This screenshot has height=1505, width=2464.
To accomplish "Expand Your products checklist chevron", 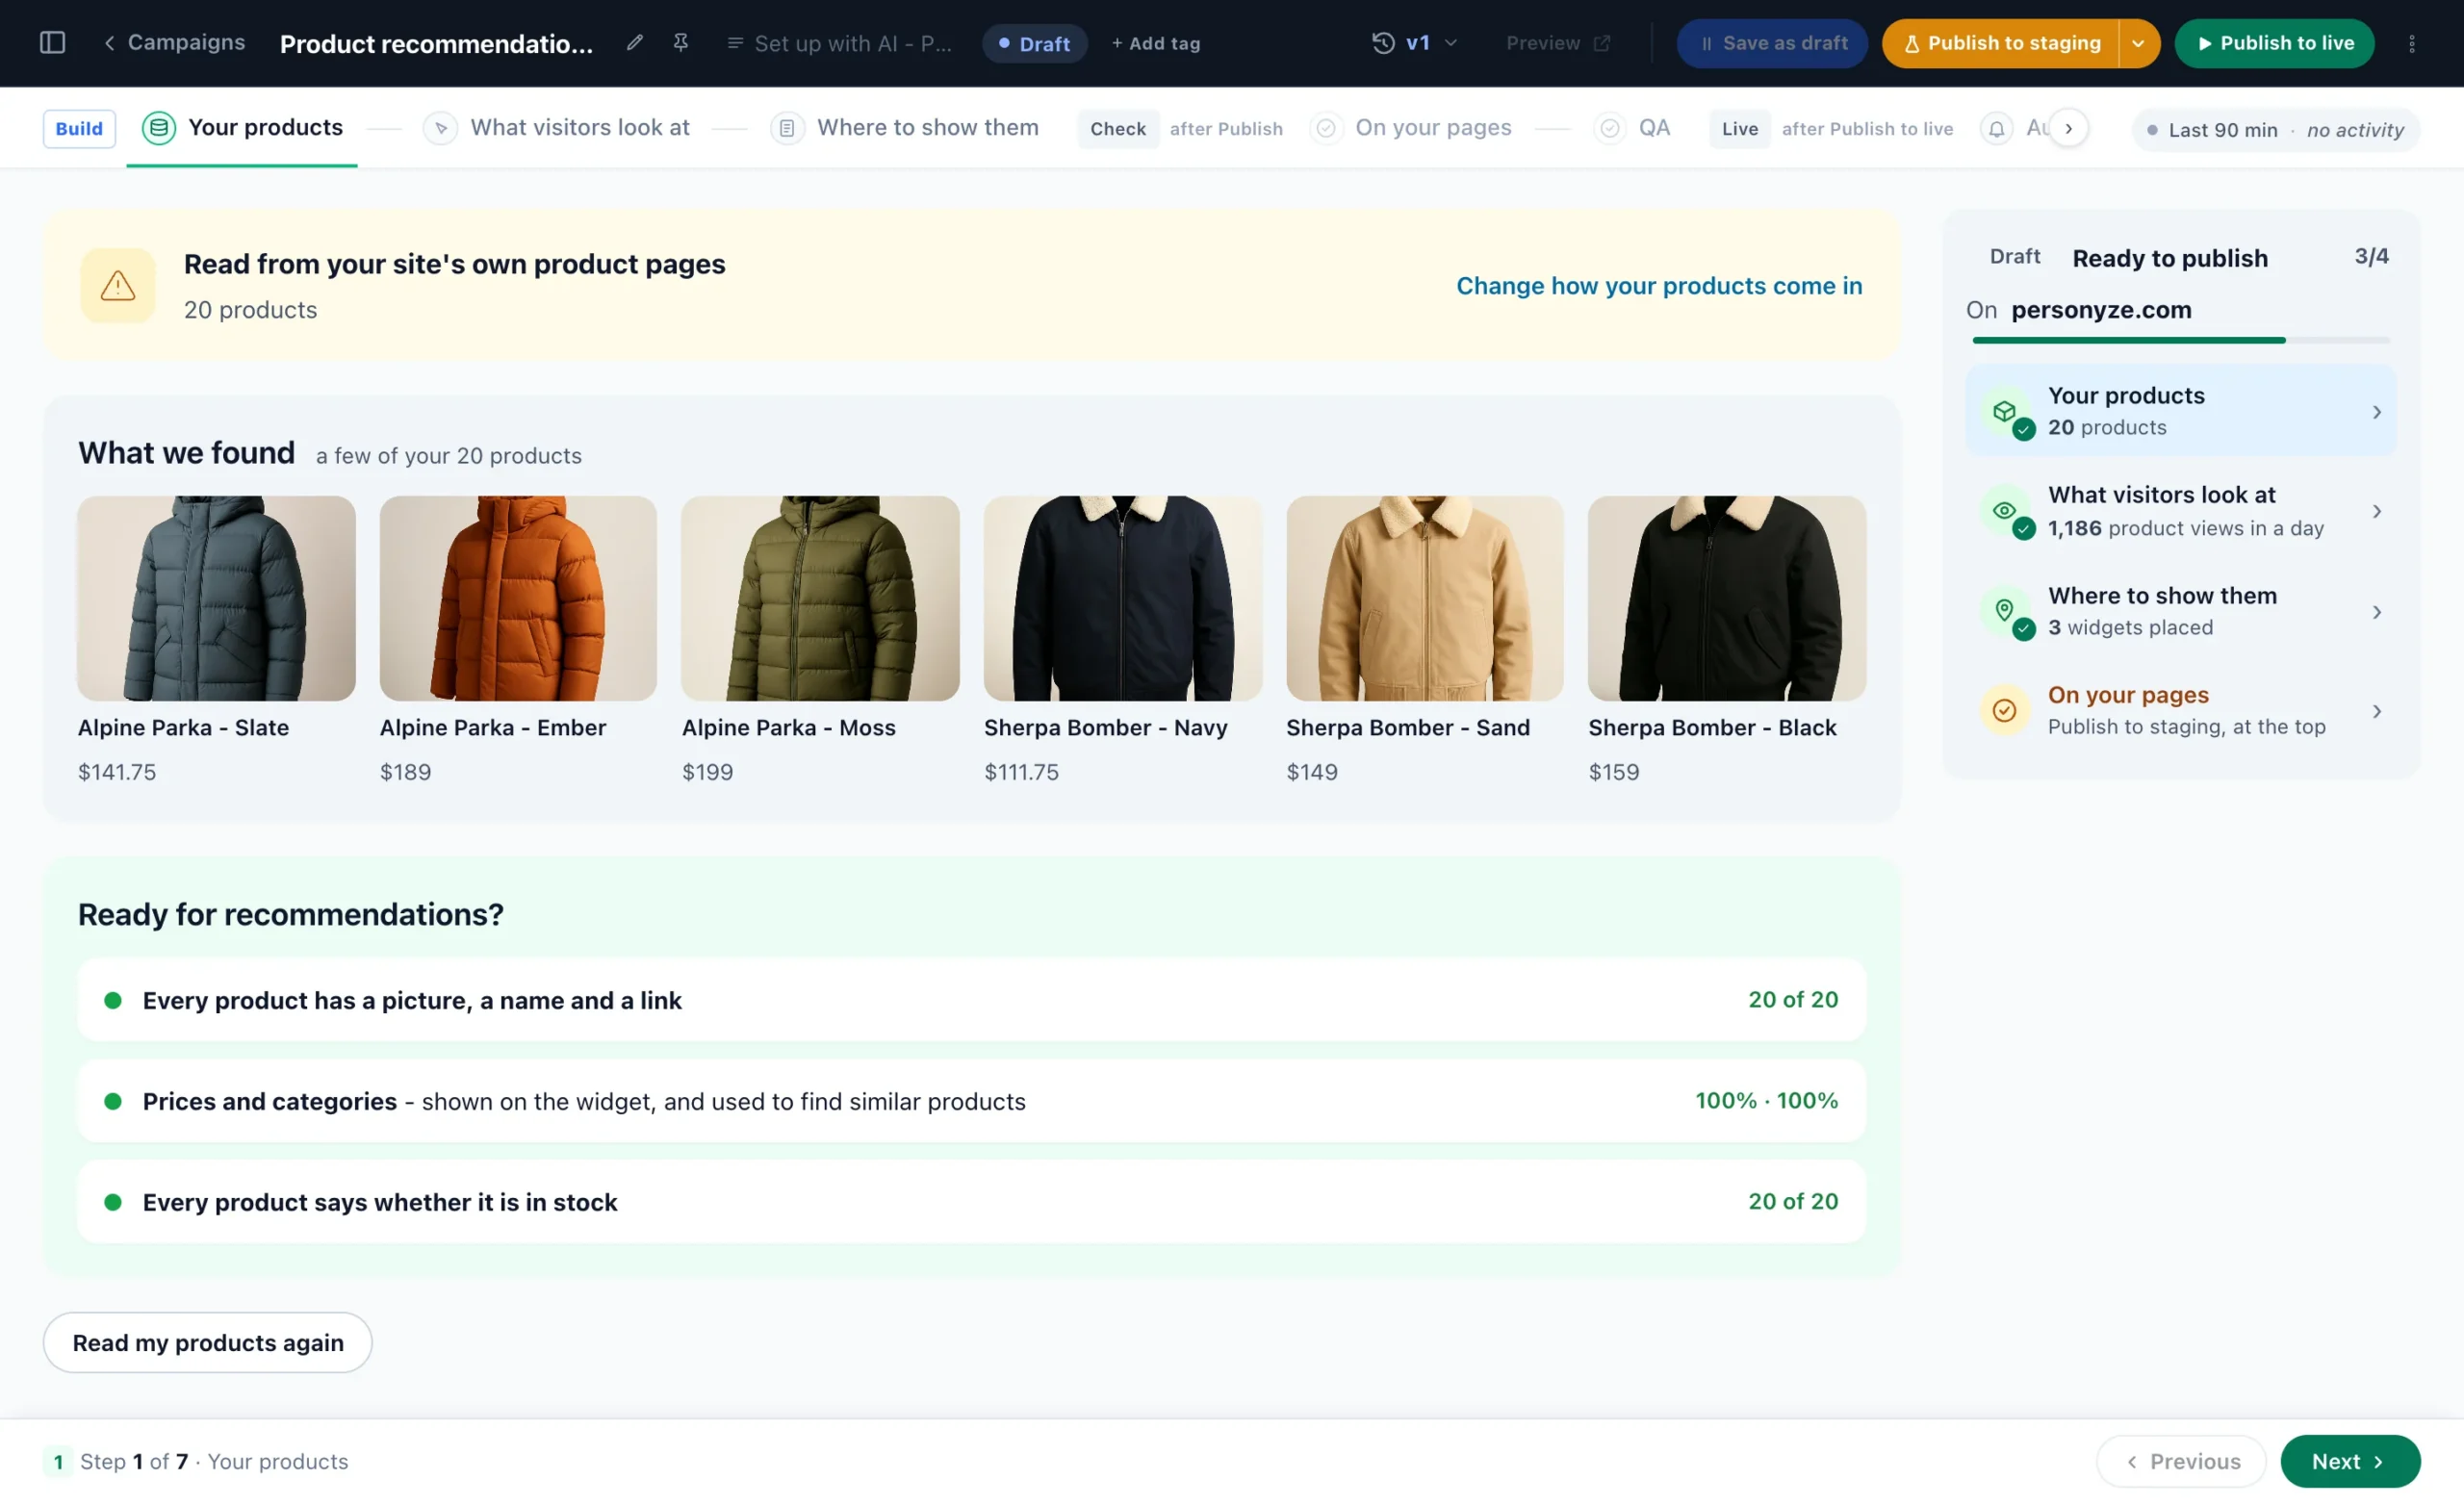I will pos(2376,412).
